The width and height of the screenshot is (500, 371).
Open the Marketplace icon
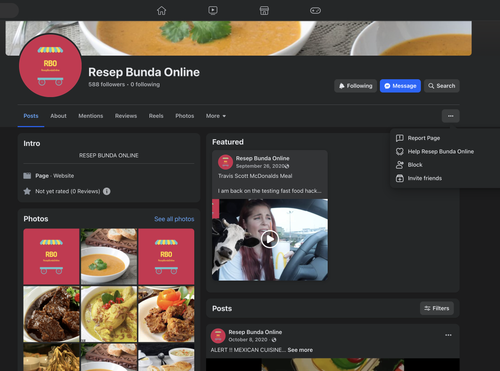pyautogui.click(x=264, y=11)
